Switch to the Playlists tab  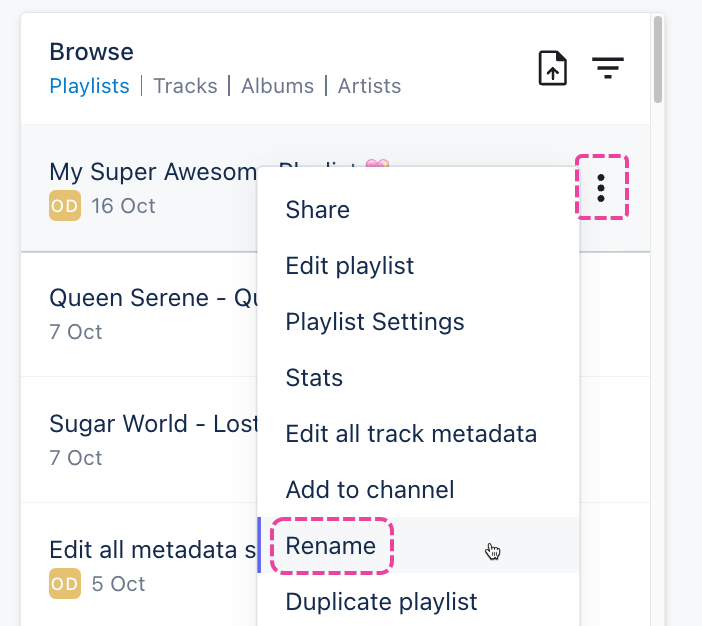coord(89,86)
